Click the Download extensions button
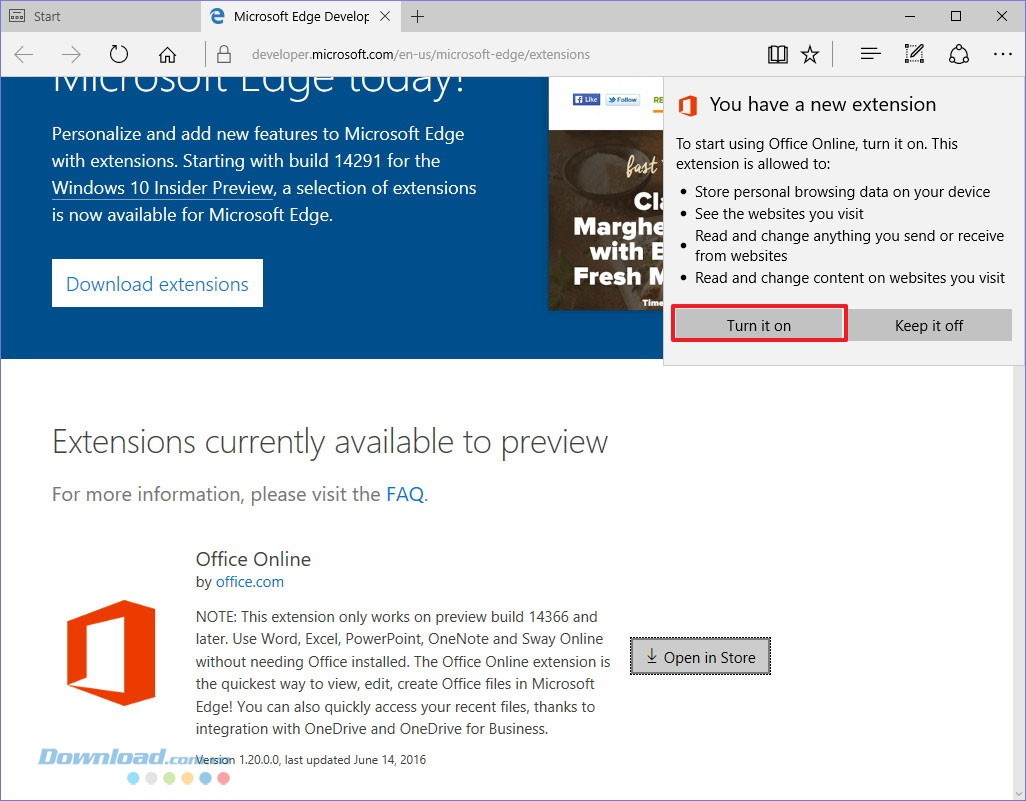The height and width of the screenshot is (801, 1026). click(157, 284)
